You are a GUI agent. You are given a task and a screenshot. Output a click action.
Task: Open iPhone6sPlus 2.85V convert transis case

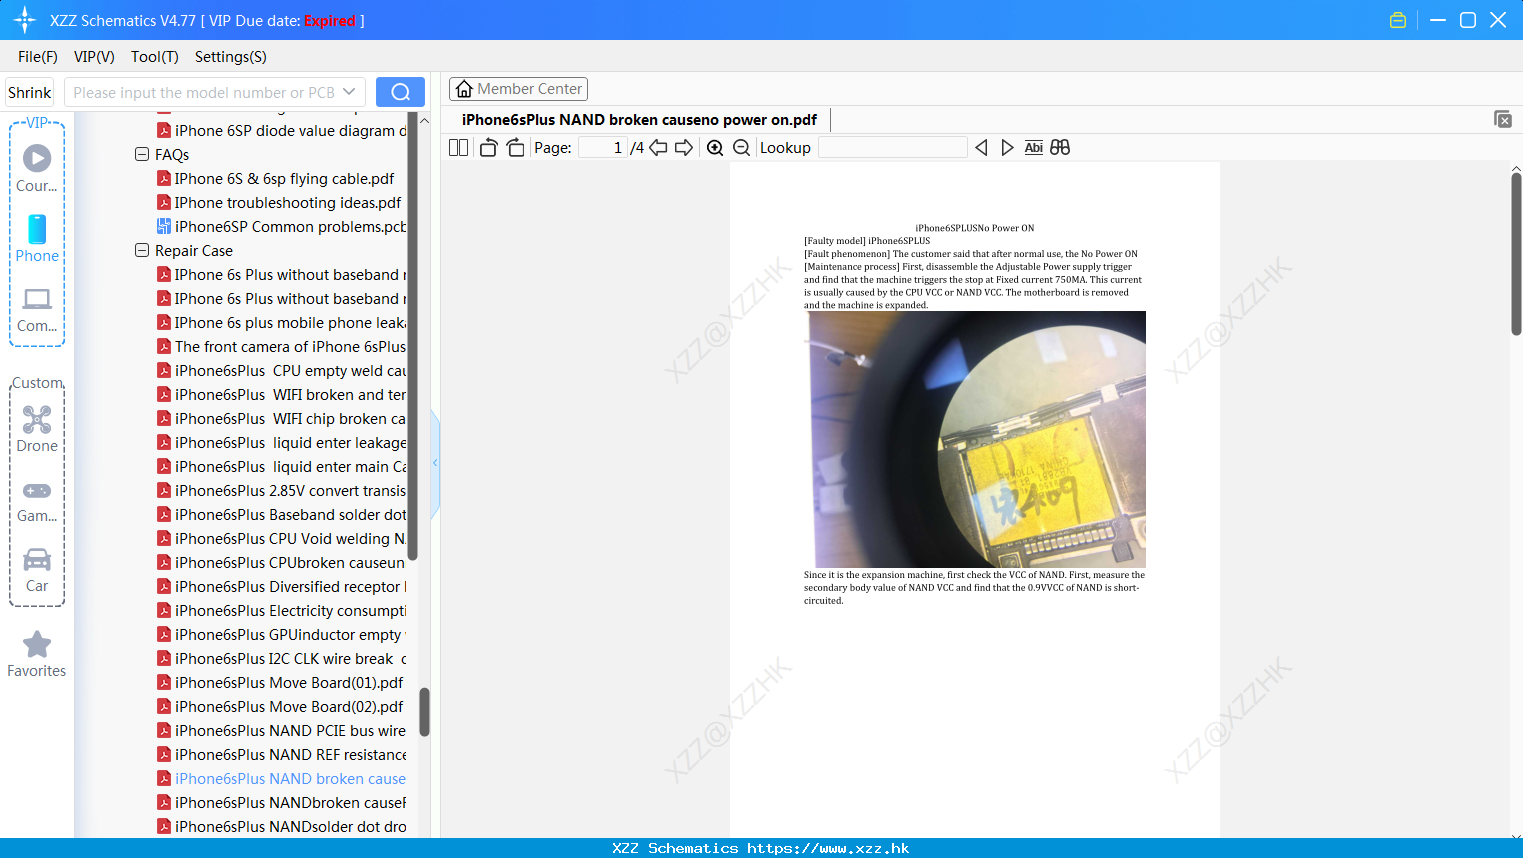point(290,490)
